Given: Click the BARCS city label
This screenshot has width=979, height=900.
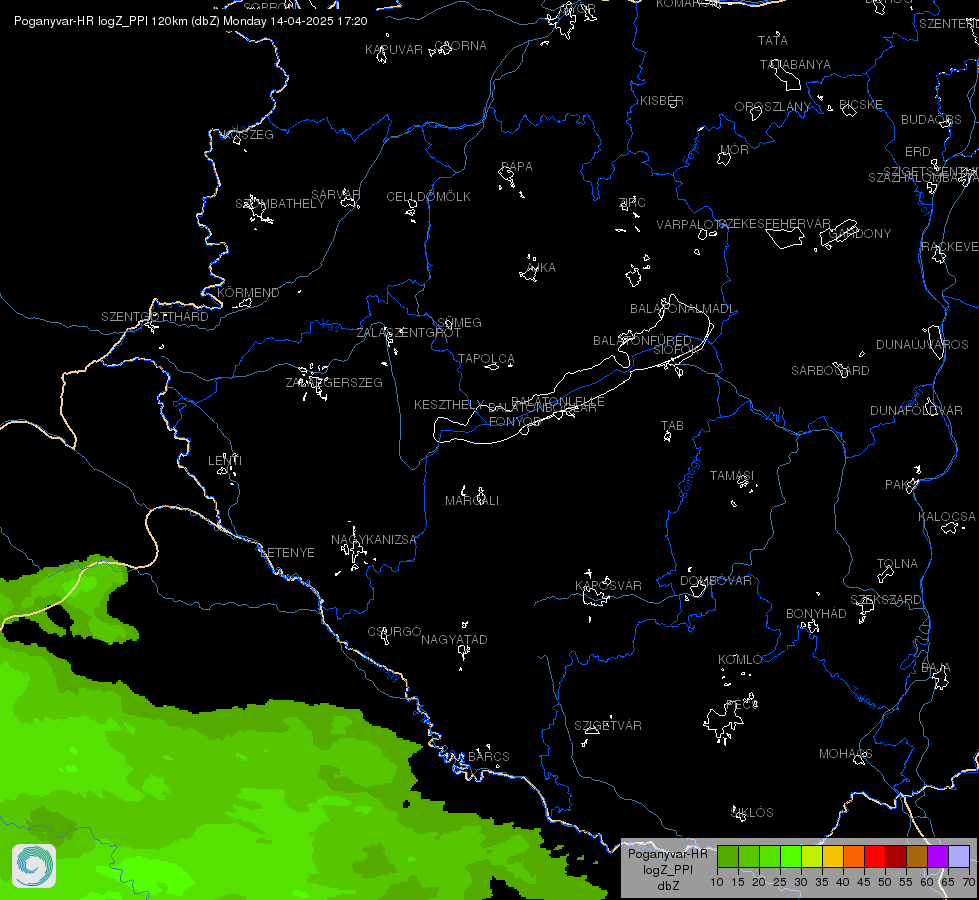Looking at the screenshot, I should 488,757.
